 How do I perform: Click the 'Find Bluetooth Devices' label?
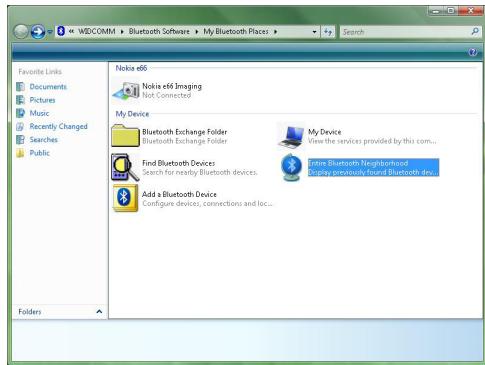click(179, 163)
